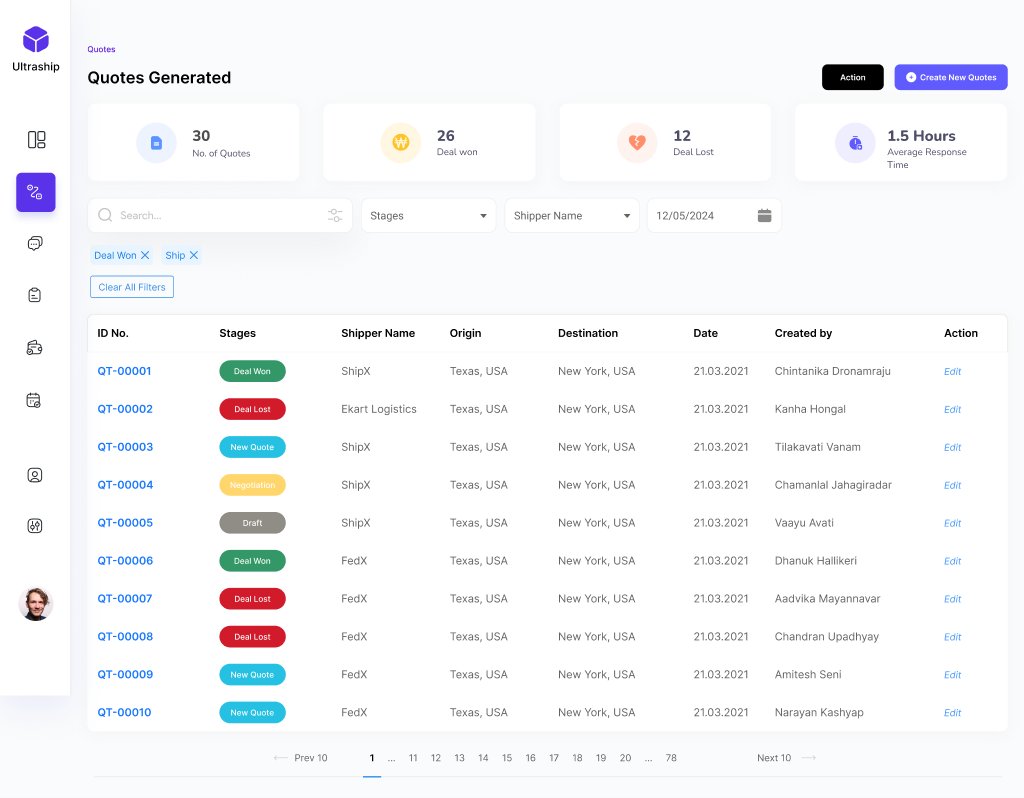Viewport: 1024px width, 798px height.
Task: Remove the Deal Won filter chip
Action: coord(145,255)
